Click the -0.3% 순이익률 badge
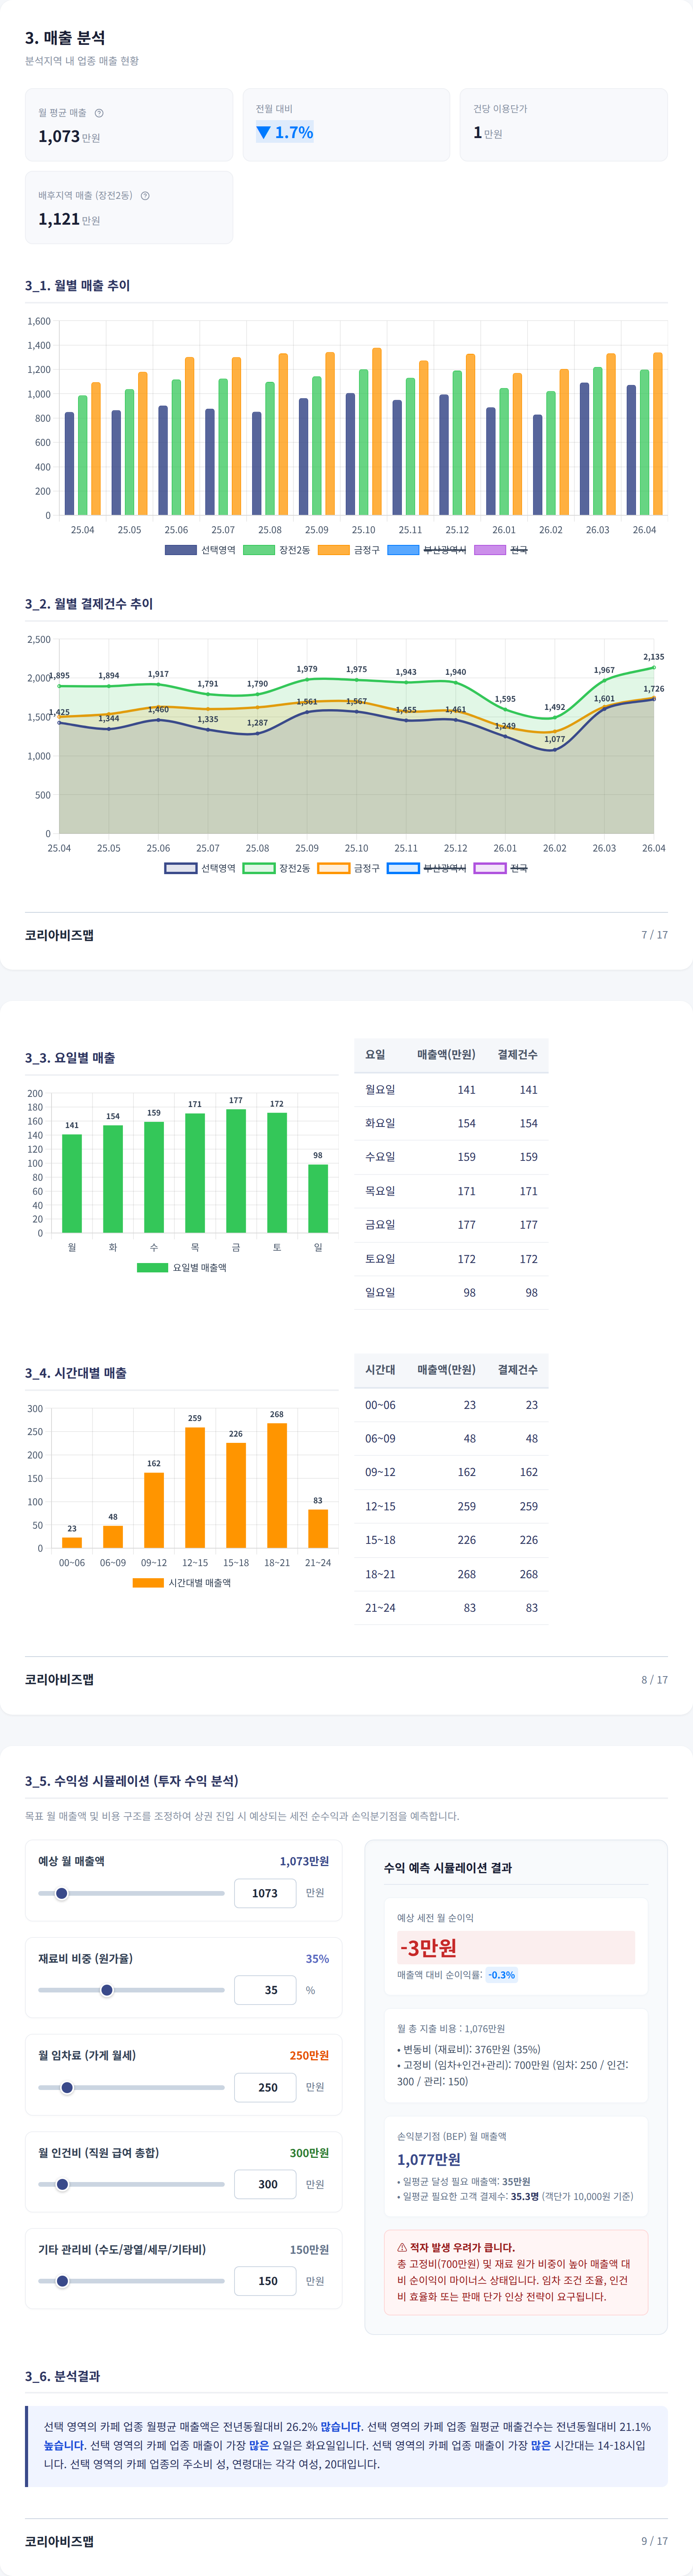 tap(502, 1975)
